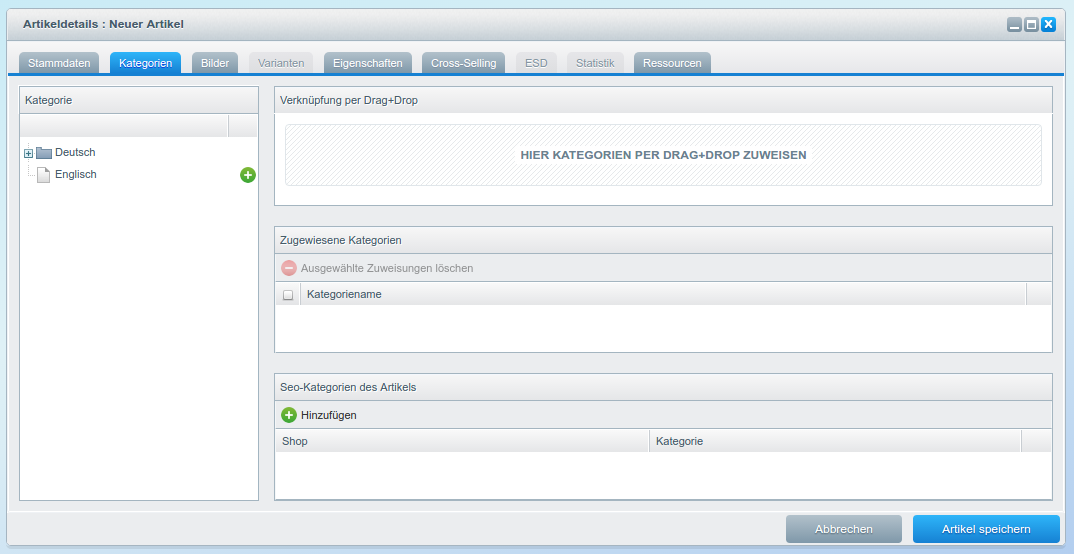Minimize the Artikeldetails window

point(1014,25)
